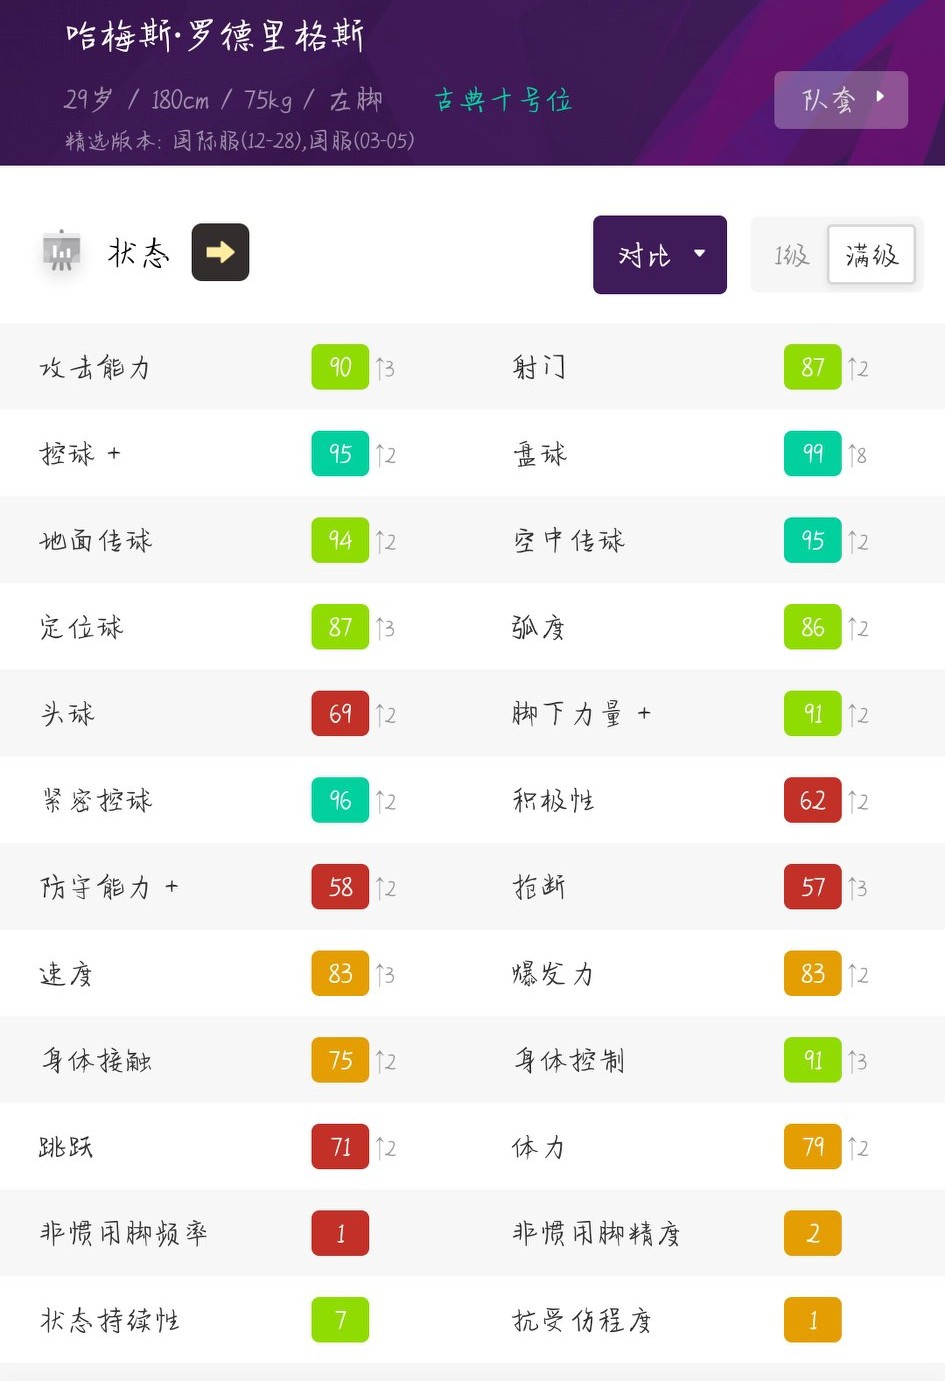Click the red 69 头球 rating badge

340,714
